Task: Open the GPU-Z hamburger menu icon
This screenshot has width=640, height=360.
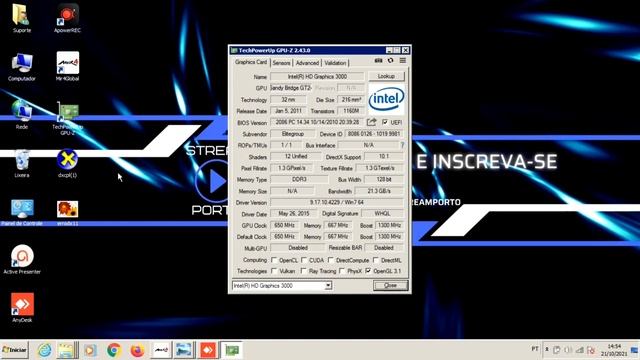Action: coord(403,60)
